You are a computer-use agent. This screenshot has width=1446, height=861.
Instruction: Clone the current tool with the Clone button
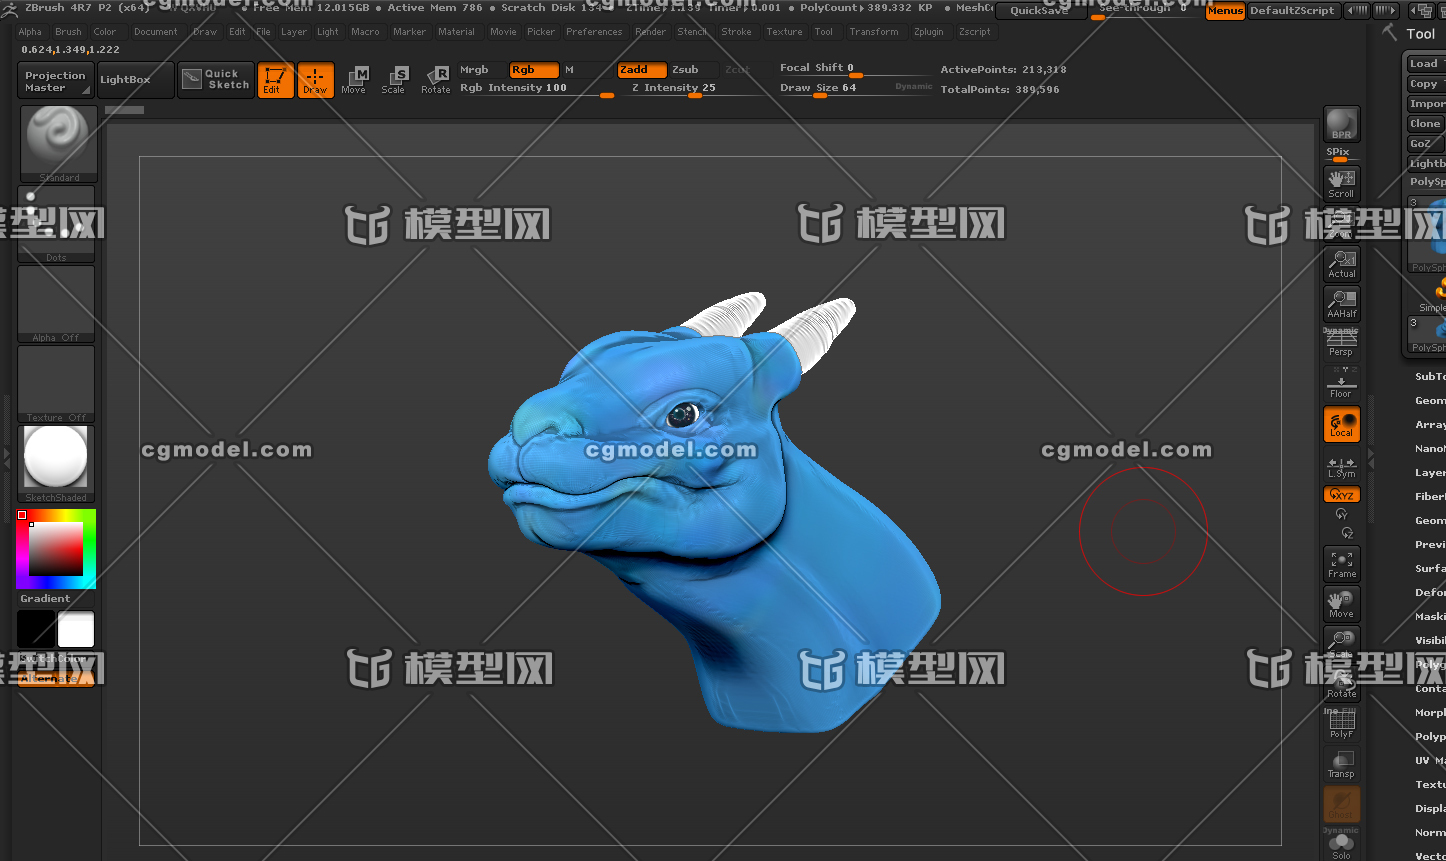click(1424, 122)
